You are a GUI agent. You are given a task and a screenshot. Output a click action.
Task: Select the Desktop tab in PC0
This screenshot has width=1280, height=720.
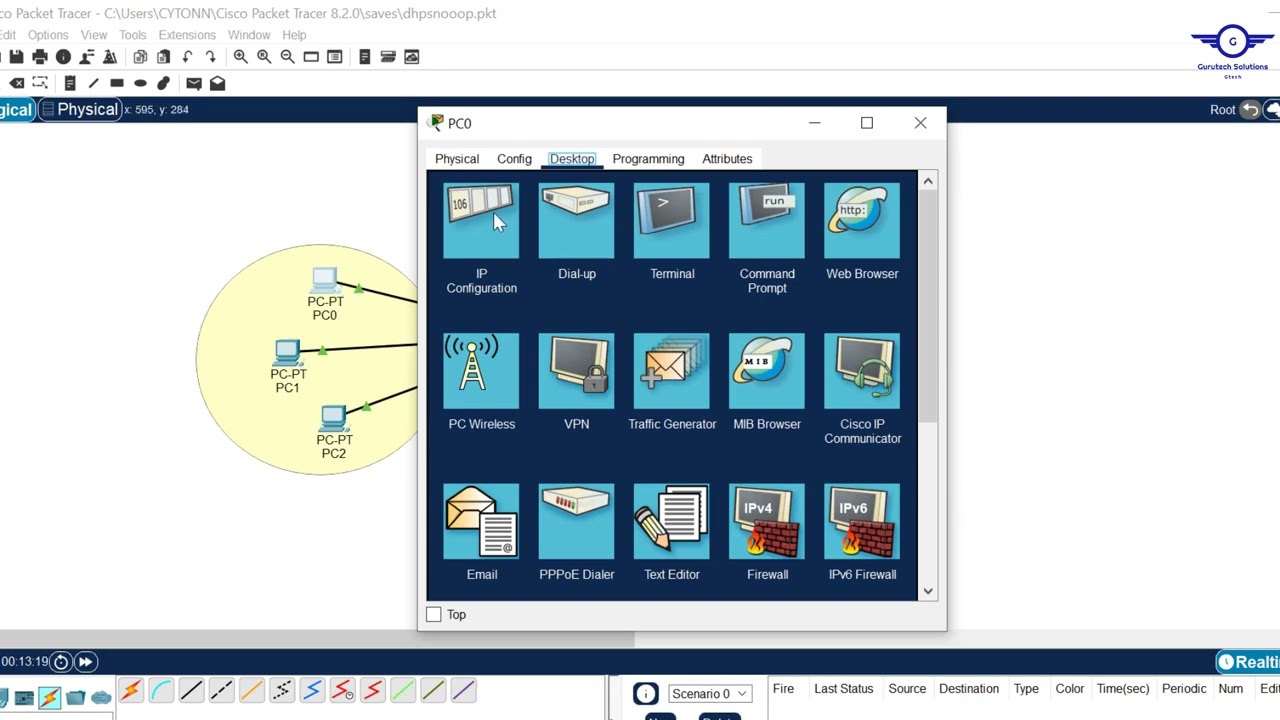point(572,159)
